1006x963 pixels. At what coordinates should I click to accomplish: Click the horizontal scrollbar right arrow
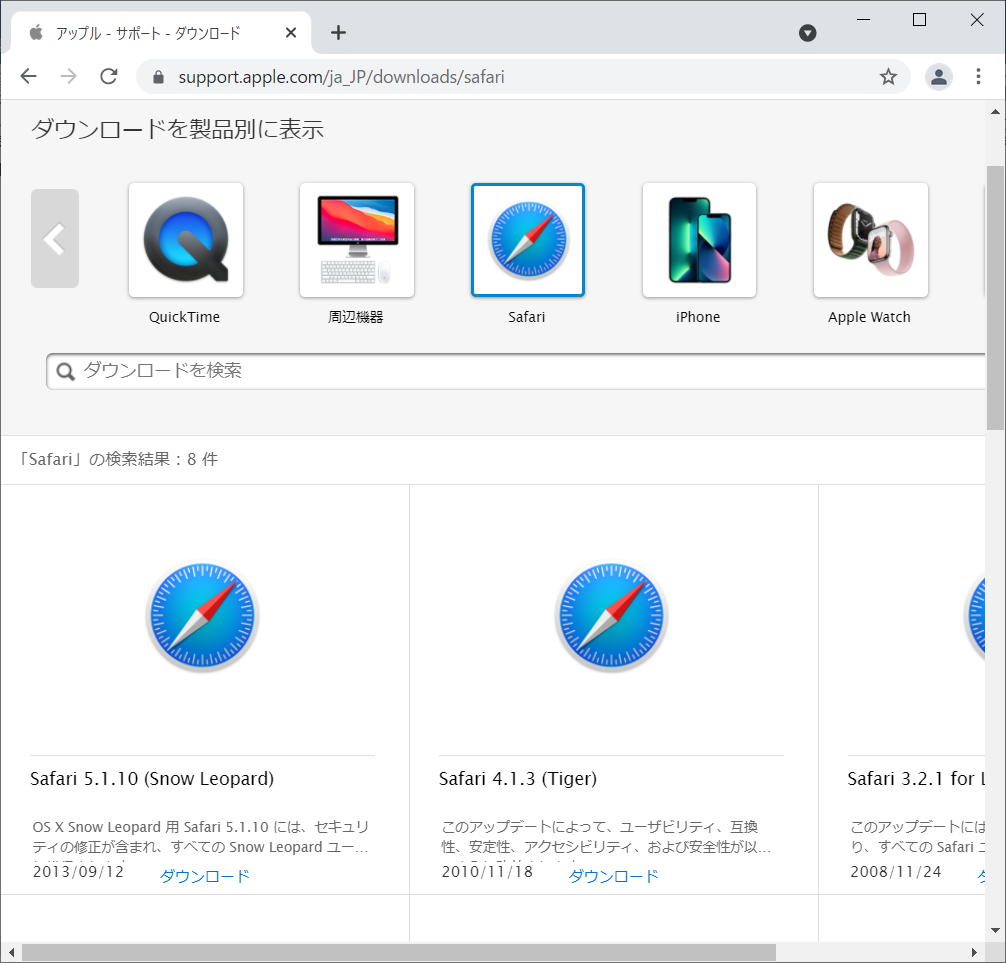coord(974,952)
